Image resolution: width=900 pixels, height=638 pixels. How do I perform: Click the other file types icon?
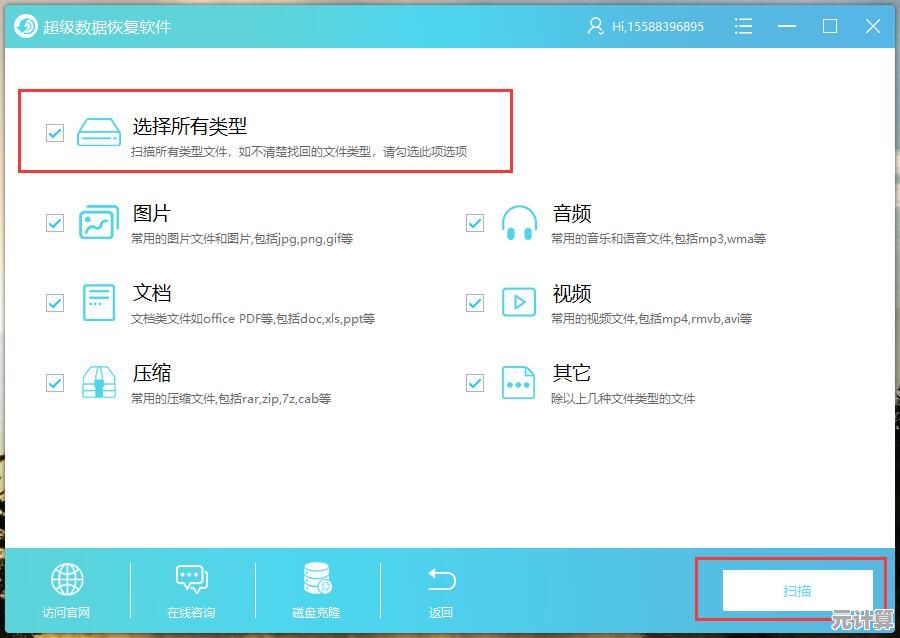519,382
